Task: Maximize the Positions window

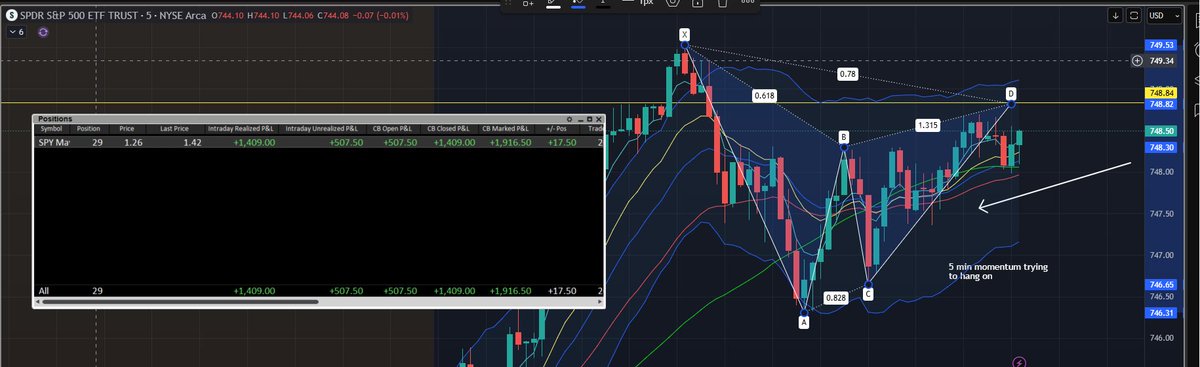Action: (589, 119)
